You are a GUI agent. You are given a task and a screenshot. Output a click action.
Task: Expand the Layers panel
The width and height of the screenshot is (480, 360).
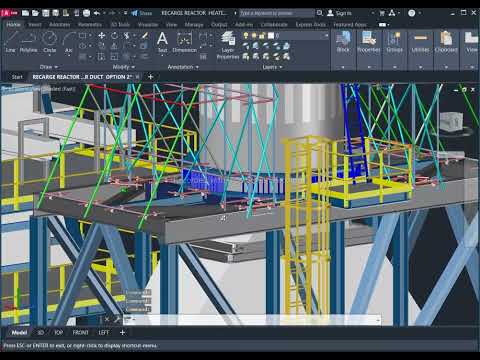272,67
